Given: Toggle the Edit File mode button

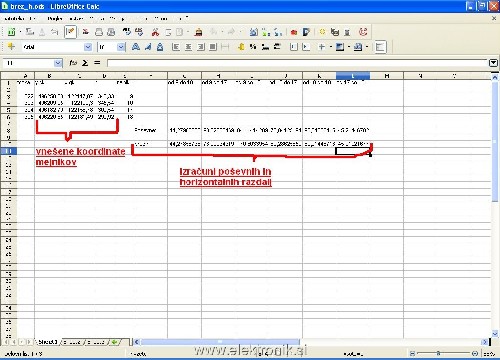Looking at the screenshot, I should point(70,32).
